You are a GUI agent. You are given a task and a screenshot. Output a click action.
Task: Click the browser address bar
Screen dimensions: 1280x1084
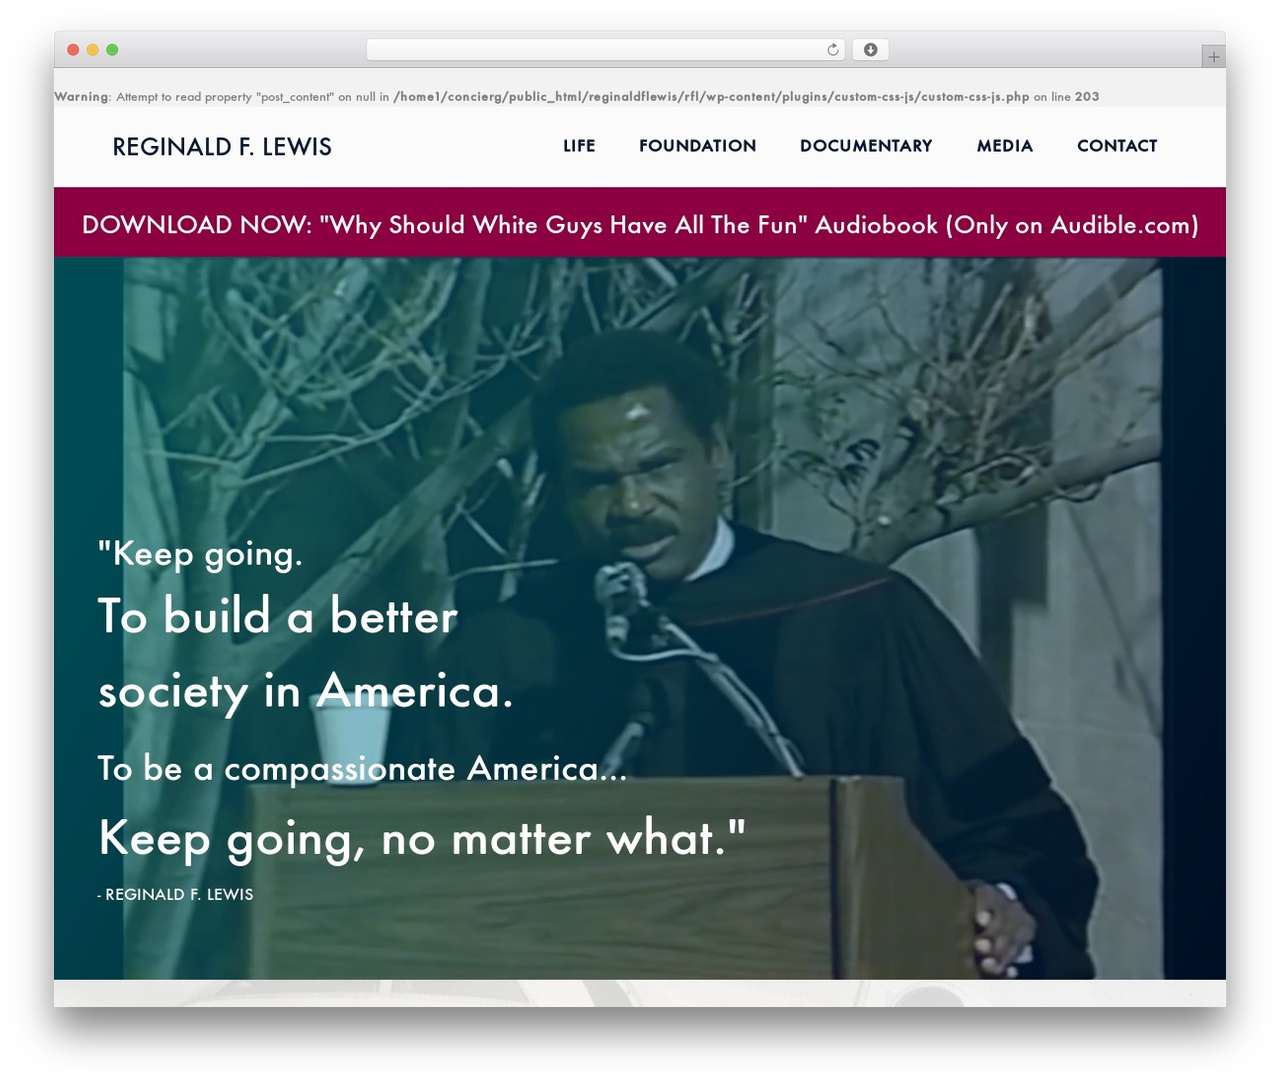point(605,50)
